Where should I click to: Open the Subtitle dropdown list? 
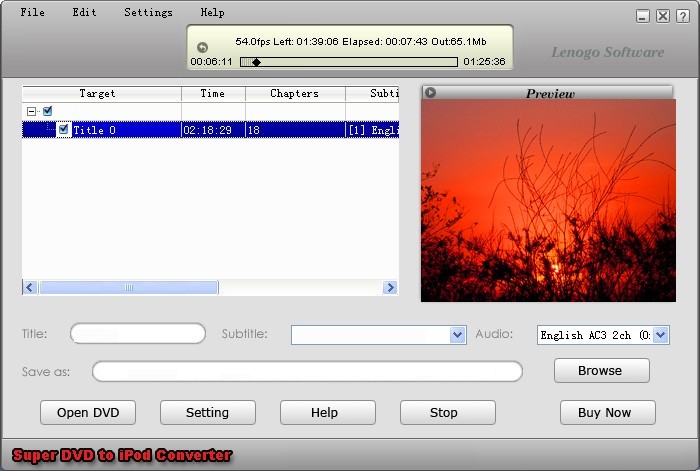click(x=457, y=335)
